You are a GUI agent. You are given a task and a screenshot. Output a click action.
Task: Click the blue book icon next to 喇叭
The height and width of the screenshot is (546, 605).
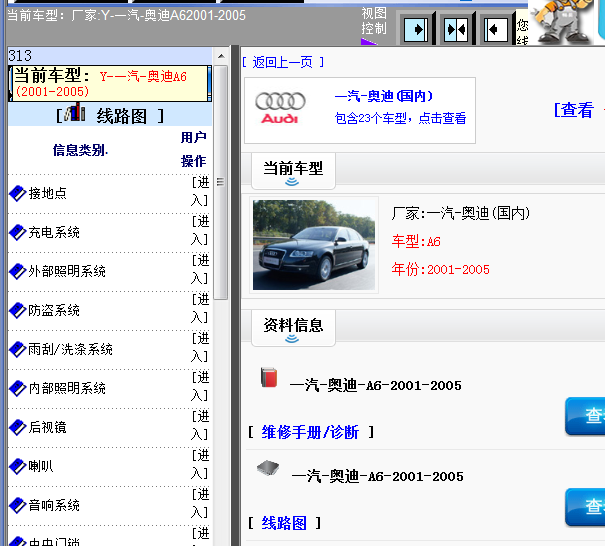click(17, 466)
